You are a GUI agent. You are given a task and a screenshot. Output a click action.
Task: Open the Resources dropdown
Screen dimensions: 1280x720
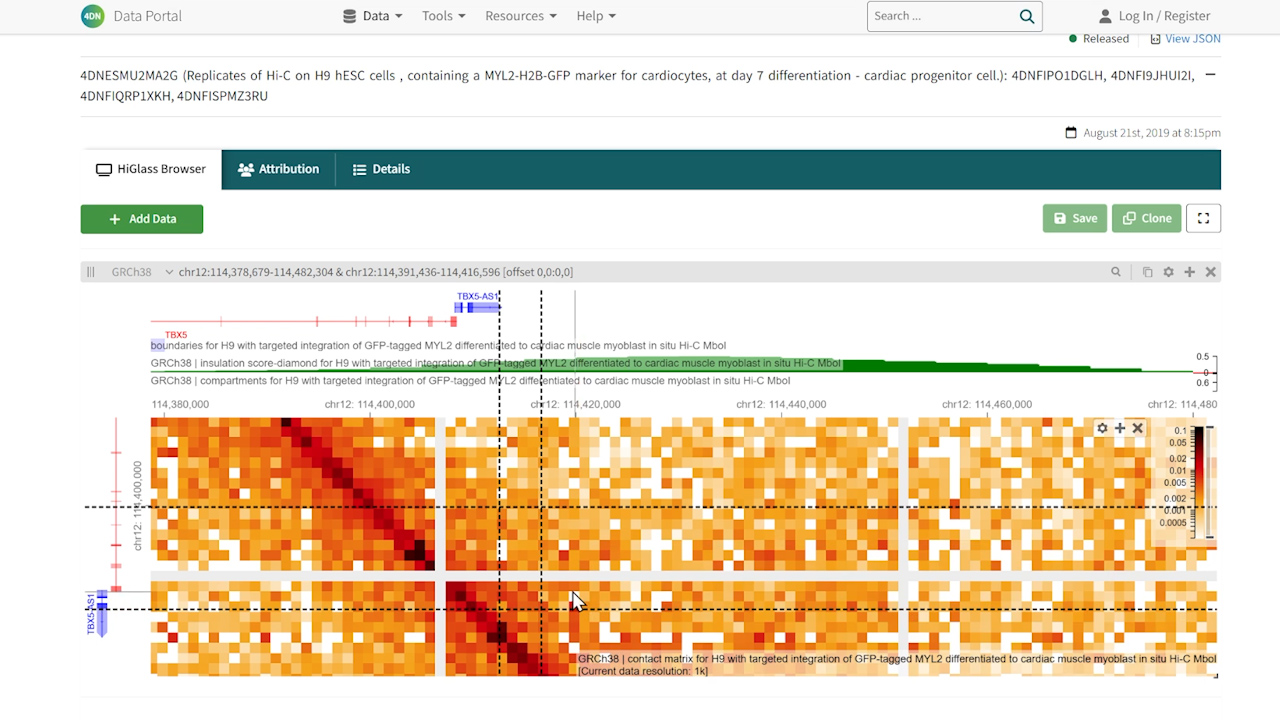(x=520, y=15)
